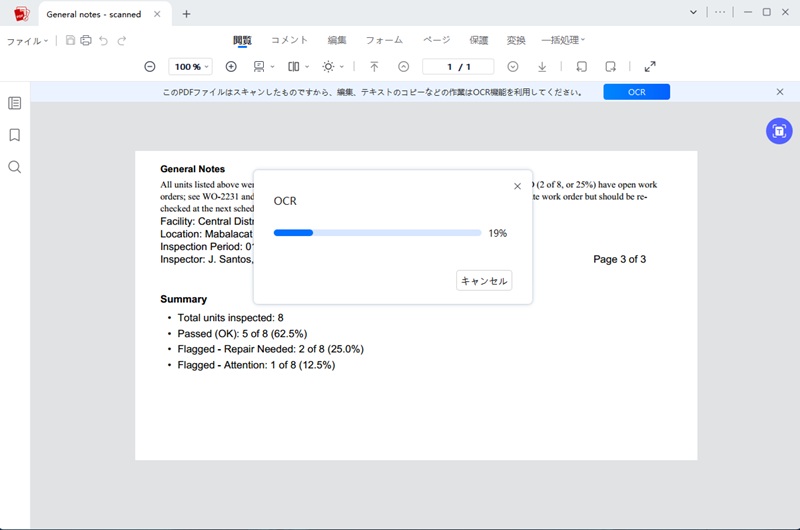
Task: Switch to the コメント tab
Action: point(289,40)
